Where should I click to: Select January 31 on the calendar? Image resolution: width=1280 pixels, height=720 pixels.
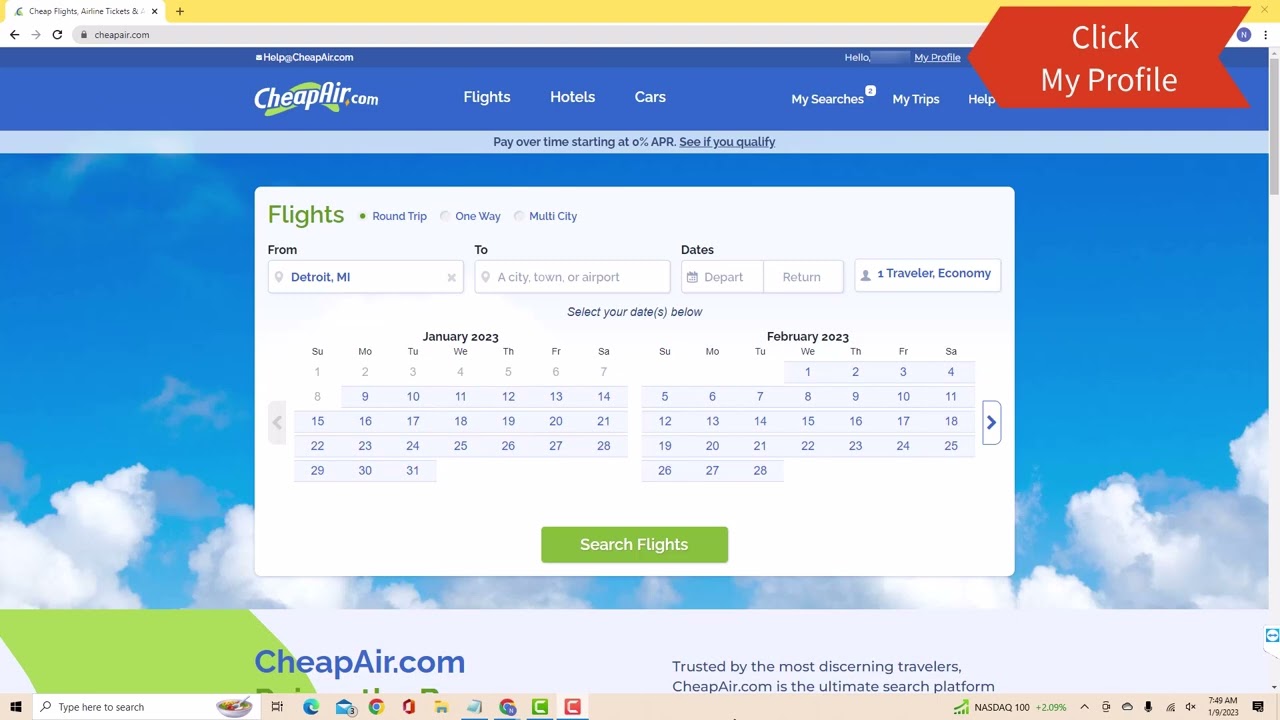412,470
